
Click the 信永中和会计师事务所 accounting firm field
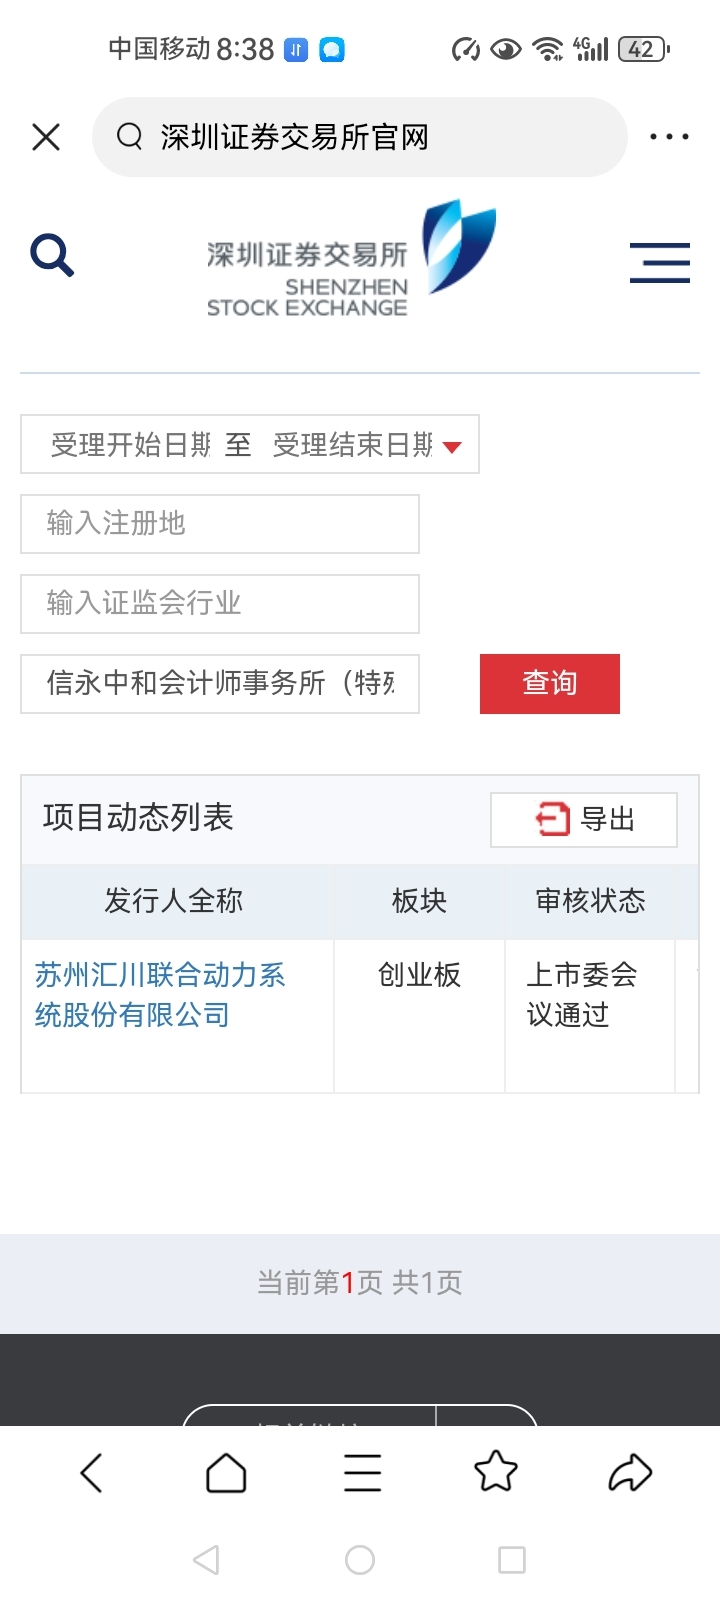[x=220, y=684]
